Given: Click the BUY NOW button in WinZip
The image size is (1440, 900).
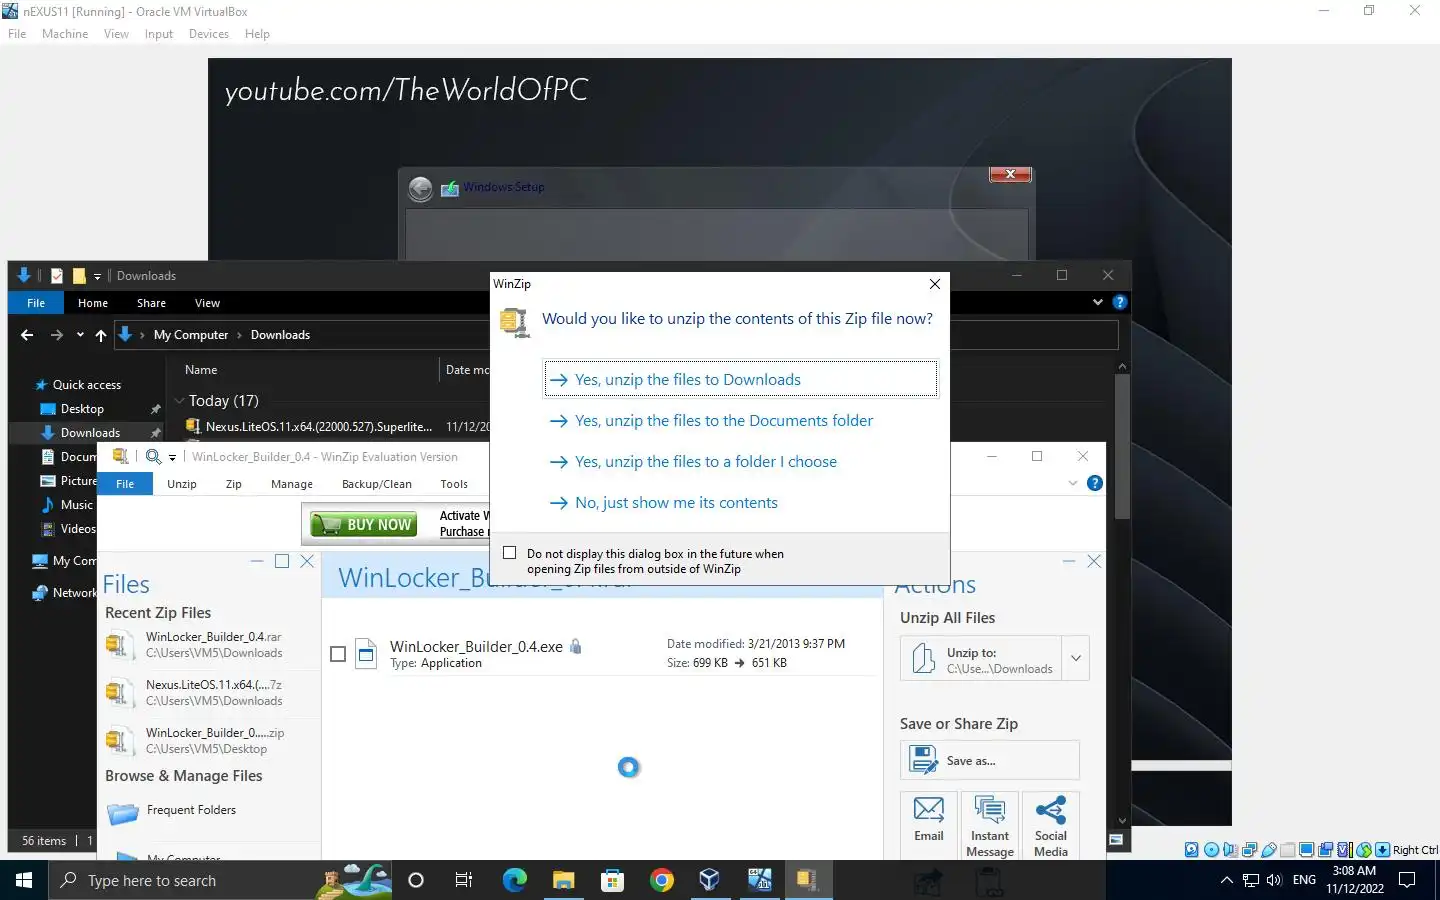Looking at the screenshot, I should (x=363, y=524).
